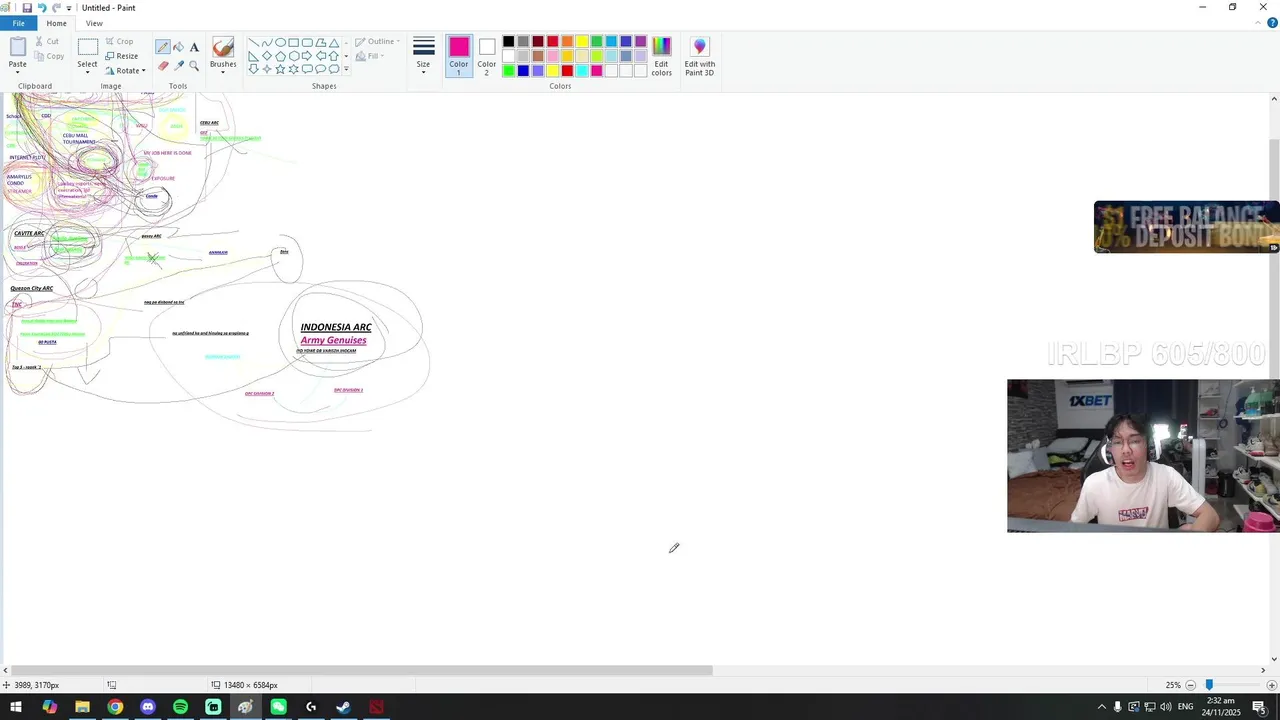This screenshot has height=720, width=1280.
Task: Choose the Rectangle shape
Action: pos(294,43)
